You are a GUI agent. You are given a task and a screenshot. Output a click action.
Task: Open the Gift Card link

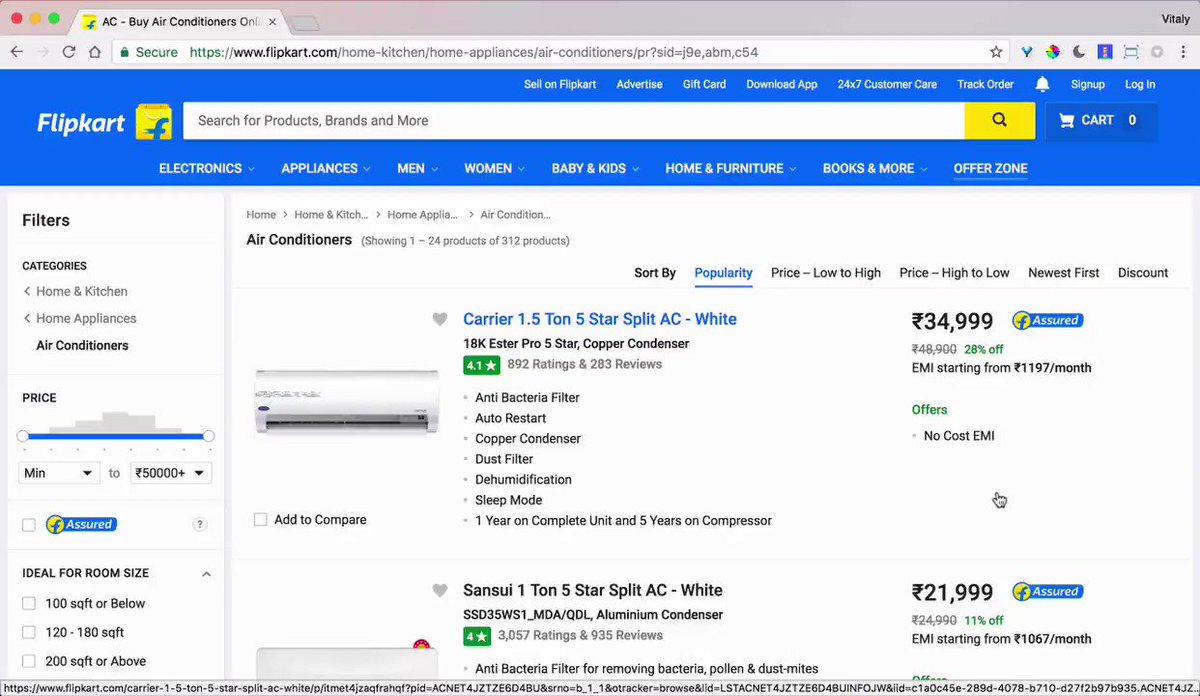704,85
